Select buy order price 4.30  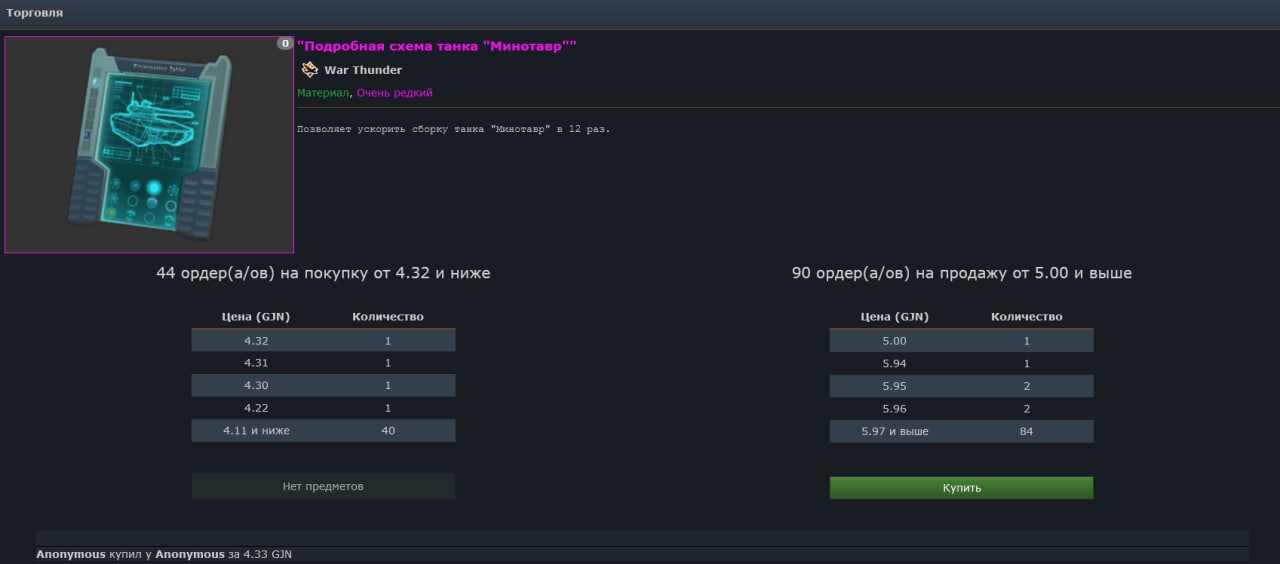256,386
